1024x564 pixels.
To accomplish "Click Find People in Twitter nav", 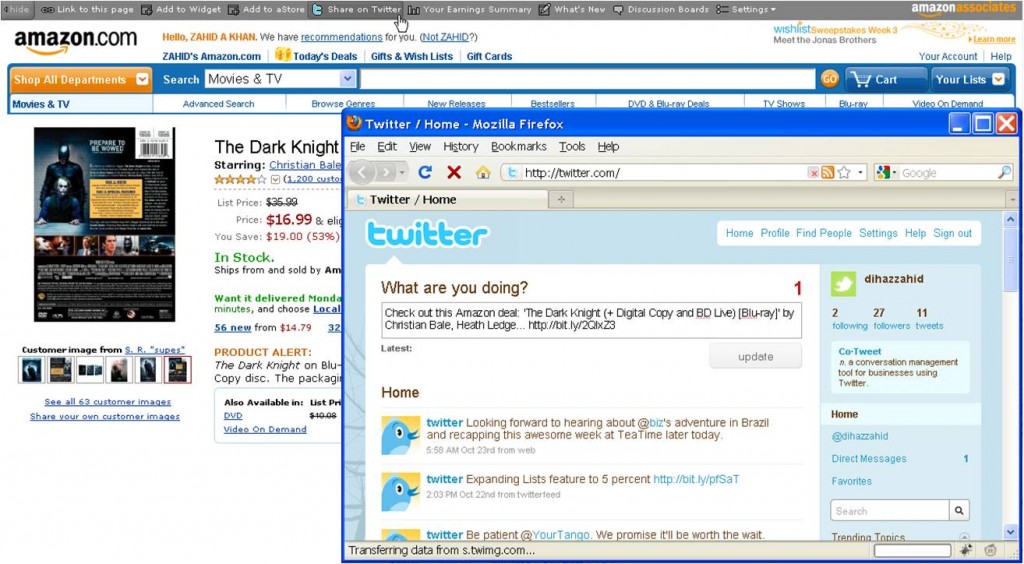I will [824, 233].
